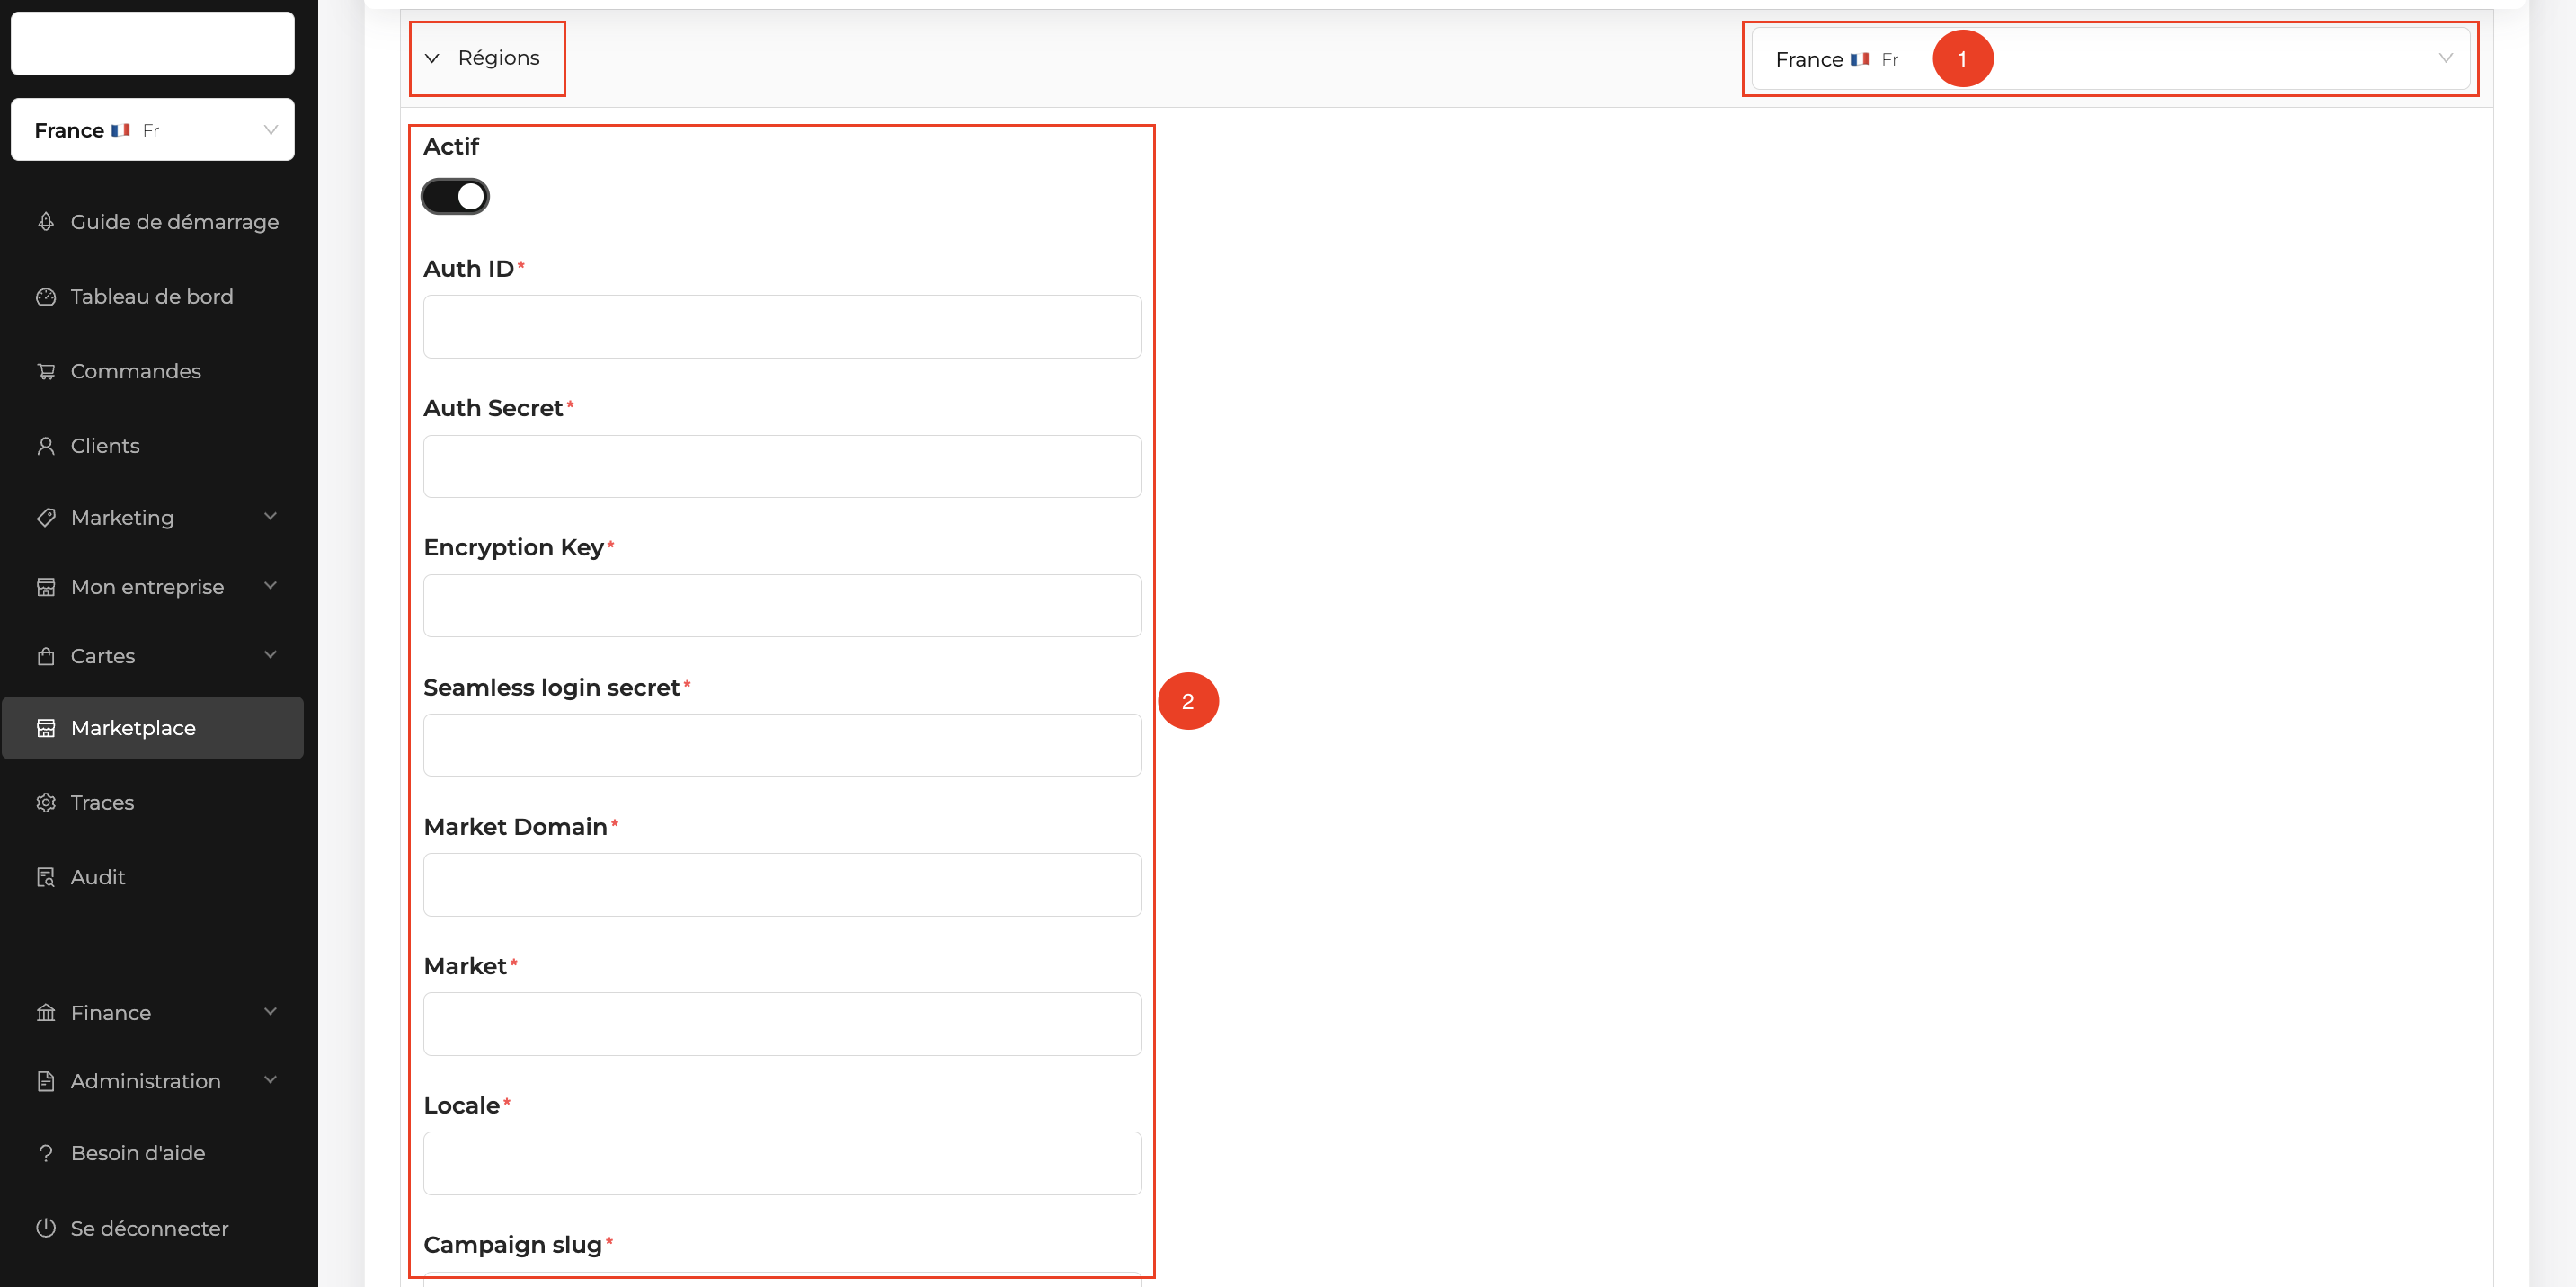Click the document icon next to Administration
Screen dimensions: 2576x1287
pyautogui.click(x=46, y=1081)
